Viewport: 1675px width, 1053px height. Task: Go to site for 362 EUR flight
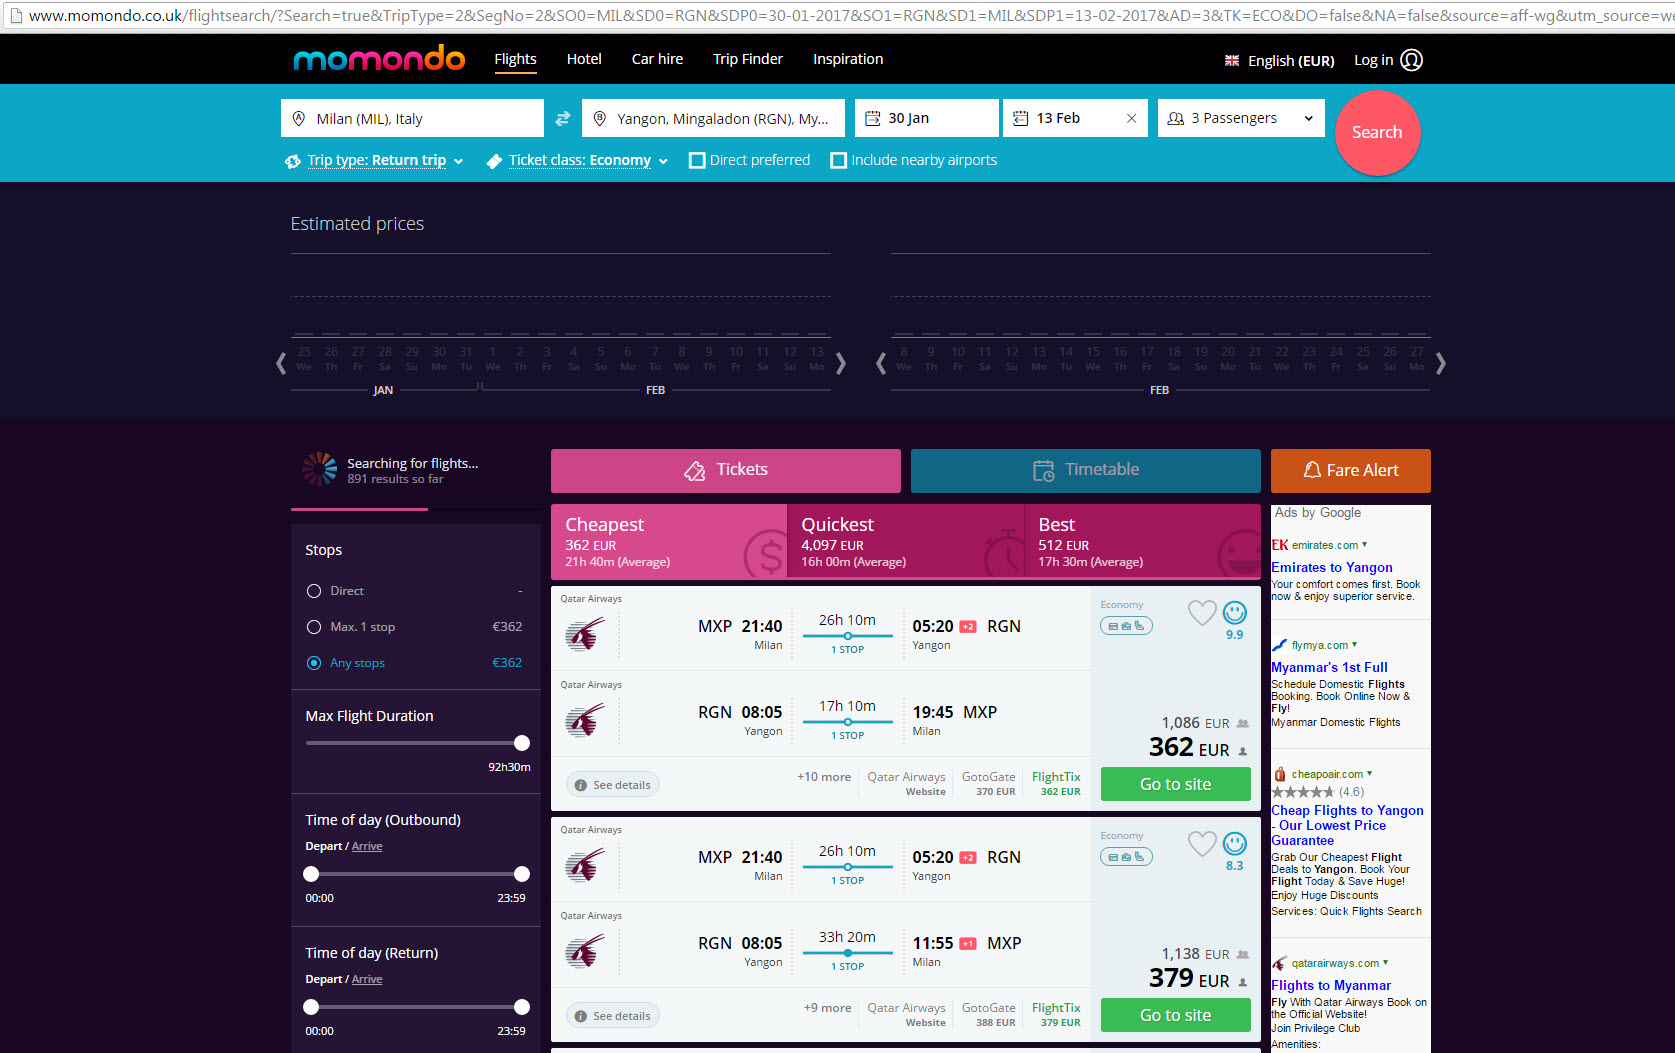point(1176,784)
